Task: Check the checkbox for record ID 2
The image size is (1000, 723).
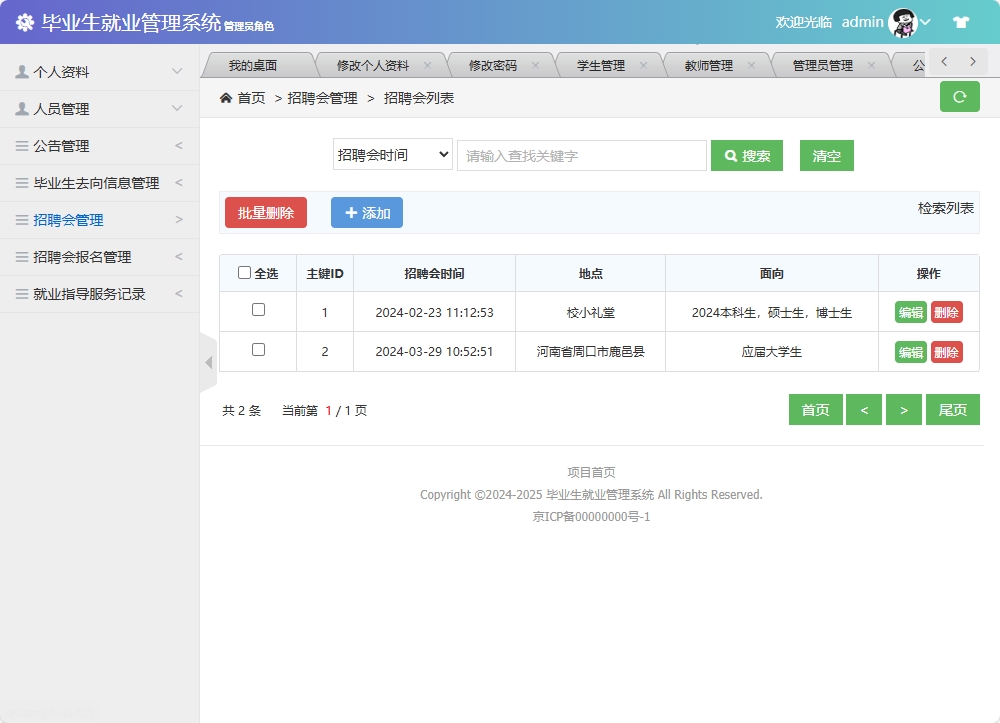Action: (x=257, y=351)
